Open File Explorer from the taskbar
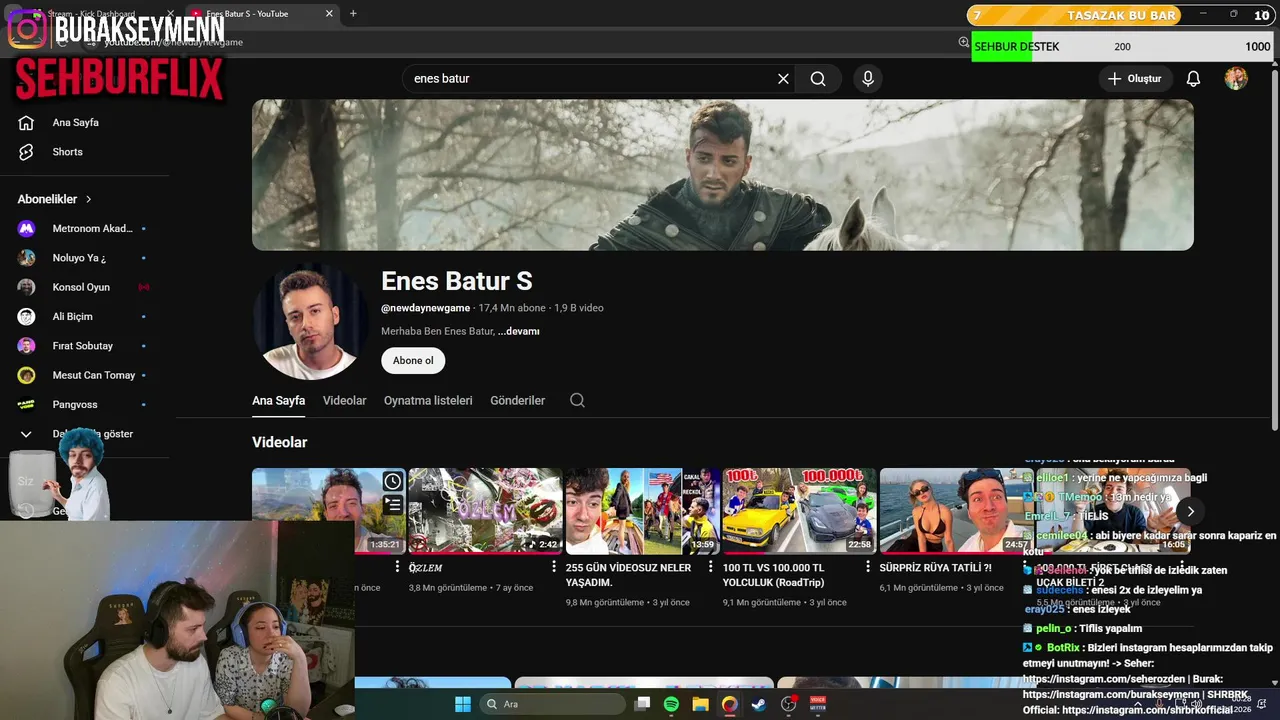1280x720 pixels. (700, 704)
